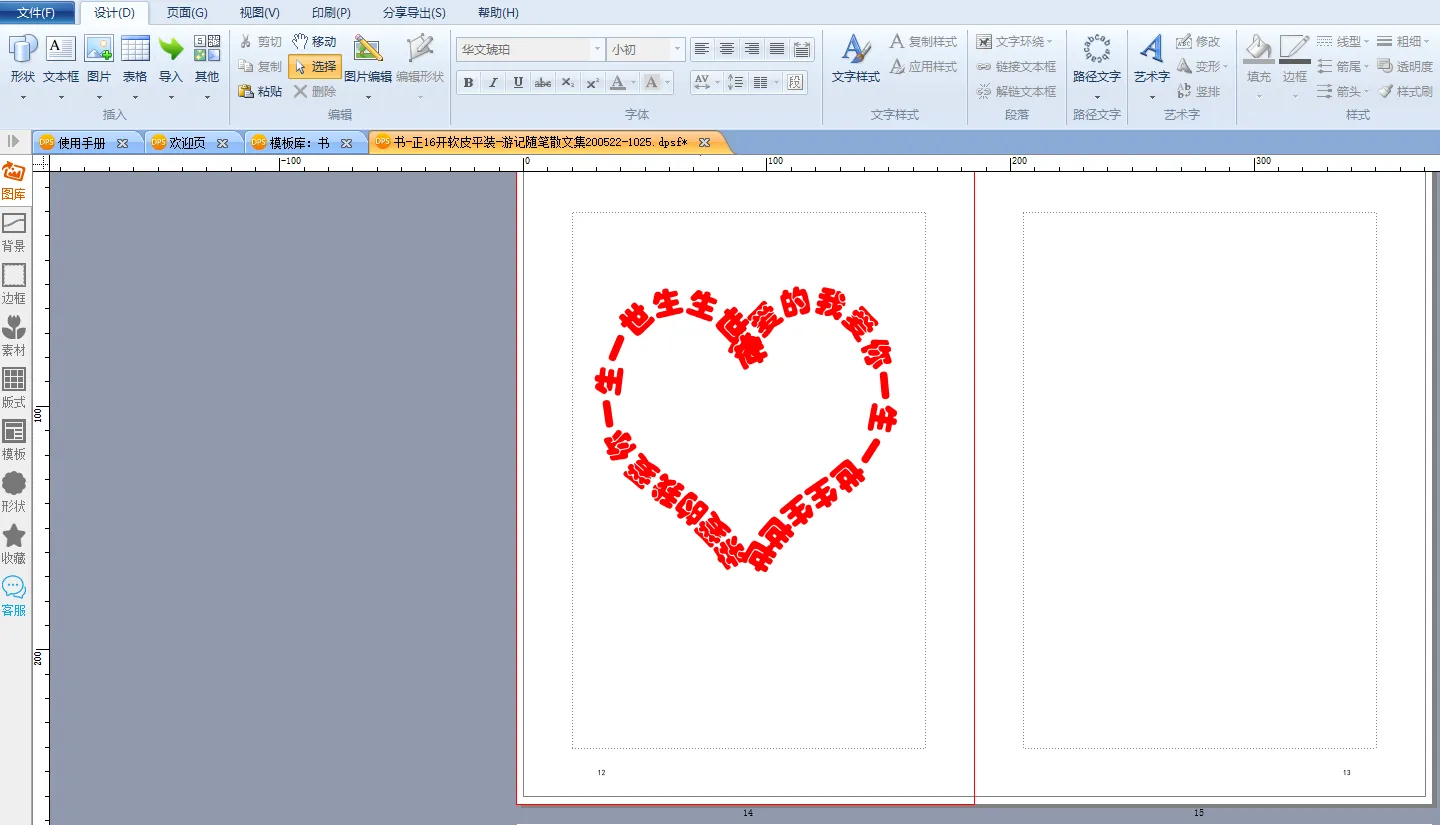1440x825 pixels.
Task: Select the 路径文字 path text tool
Action: [1097, 50]
